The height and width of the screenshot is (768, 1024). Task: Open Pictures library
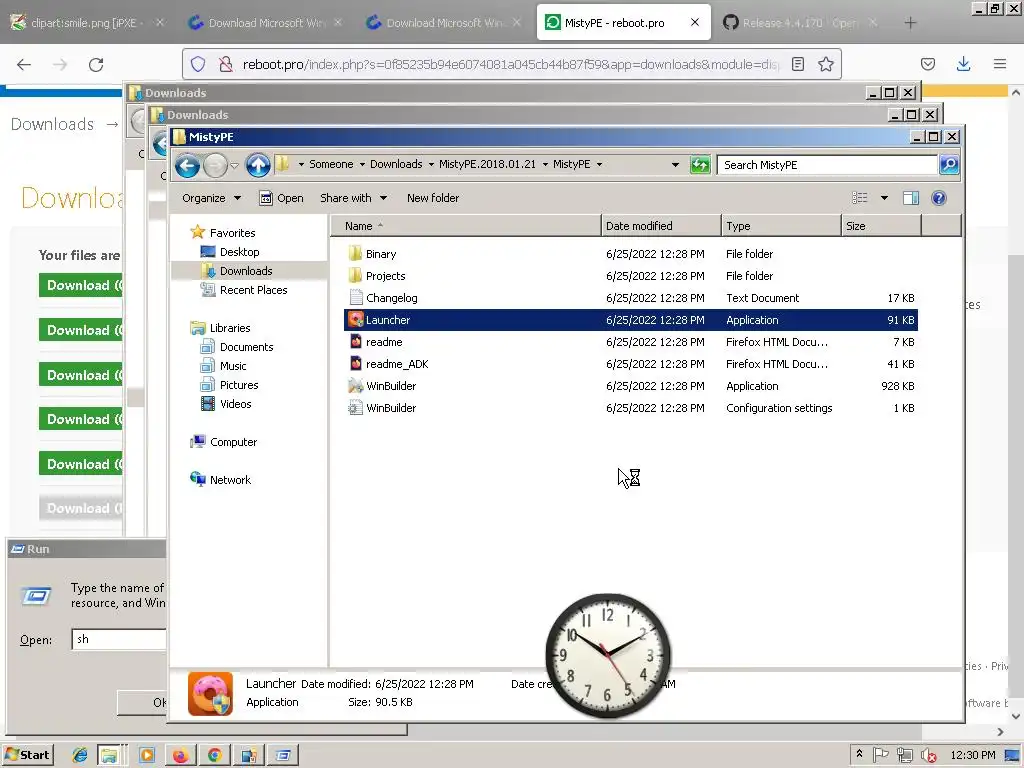[238, 385]
